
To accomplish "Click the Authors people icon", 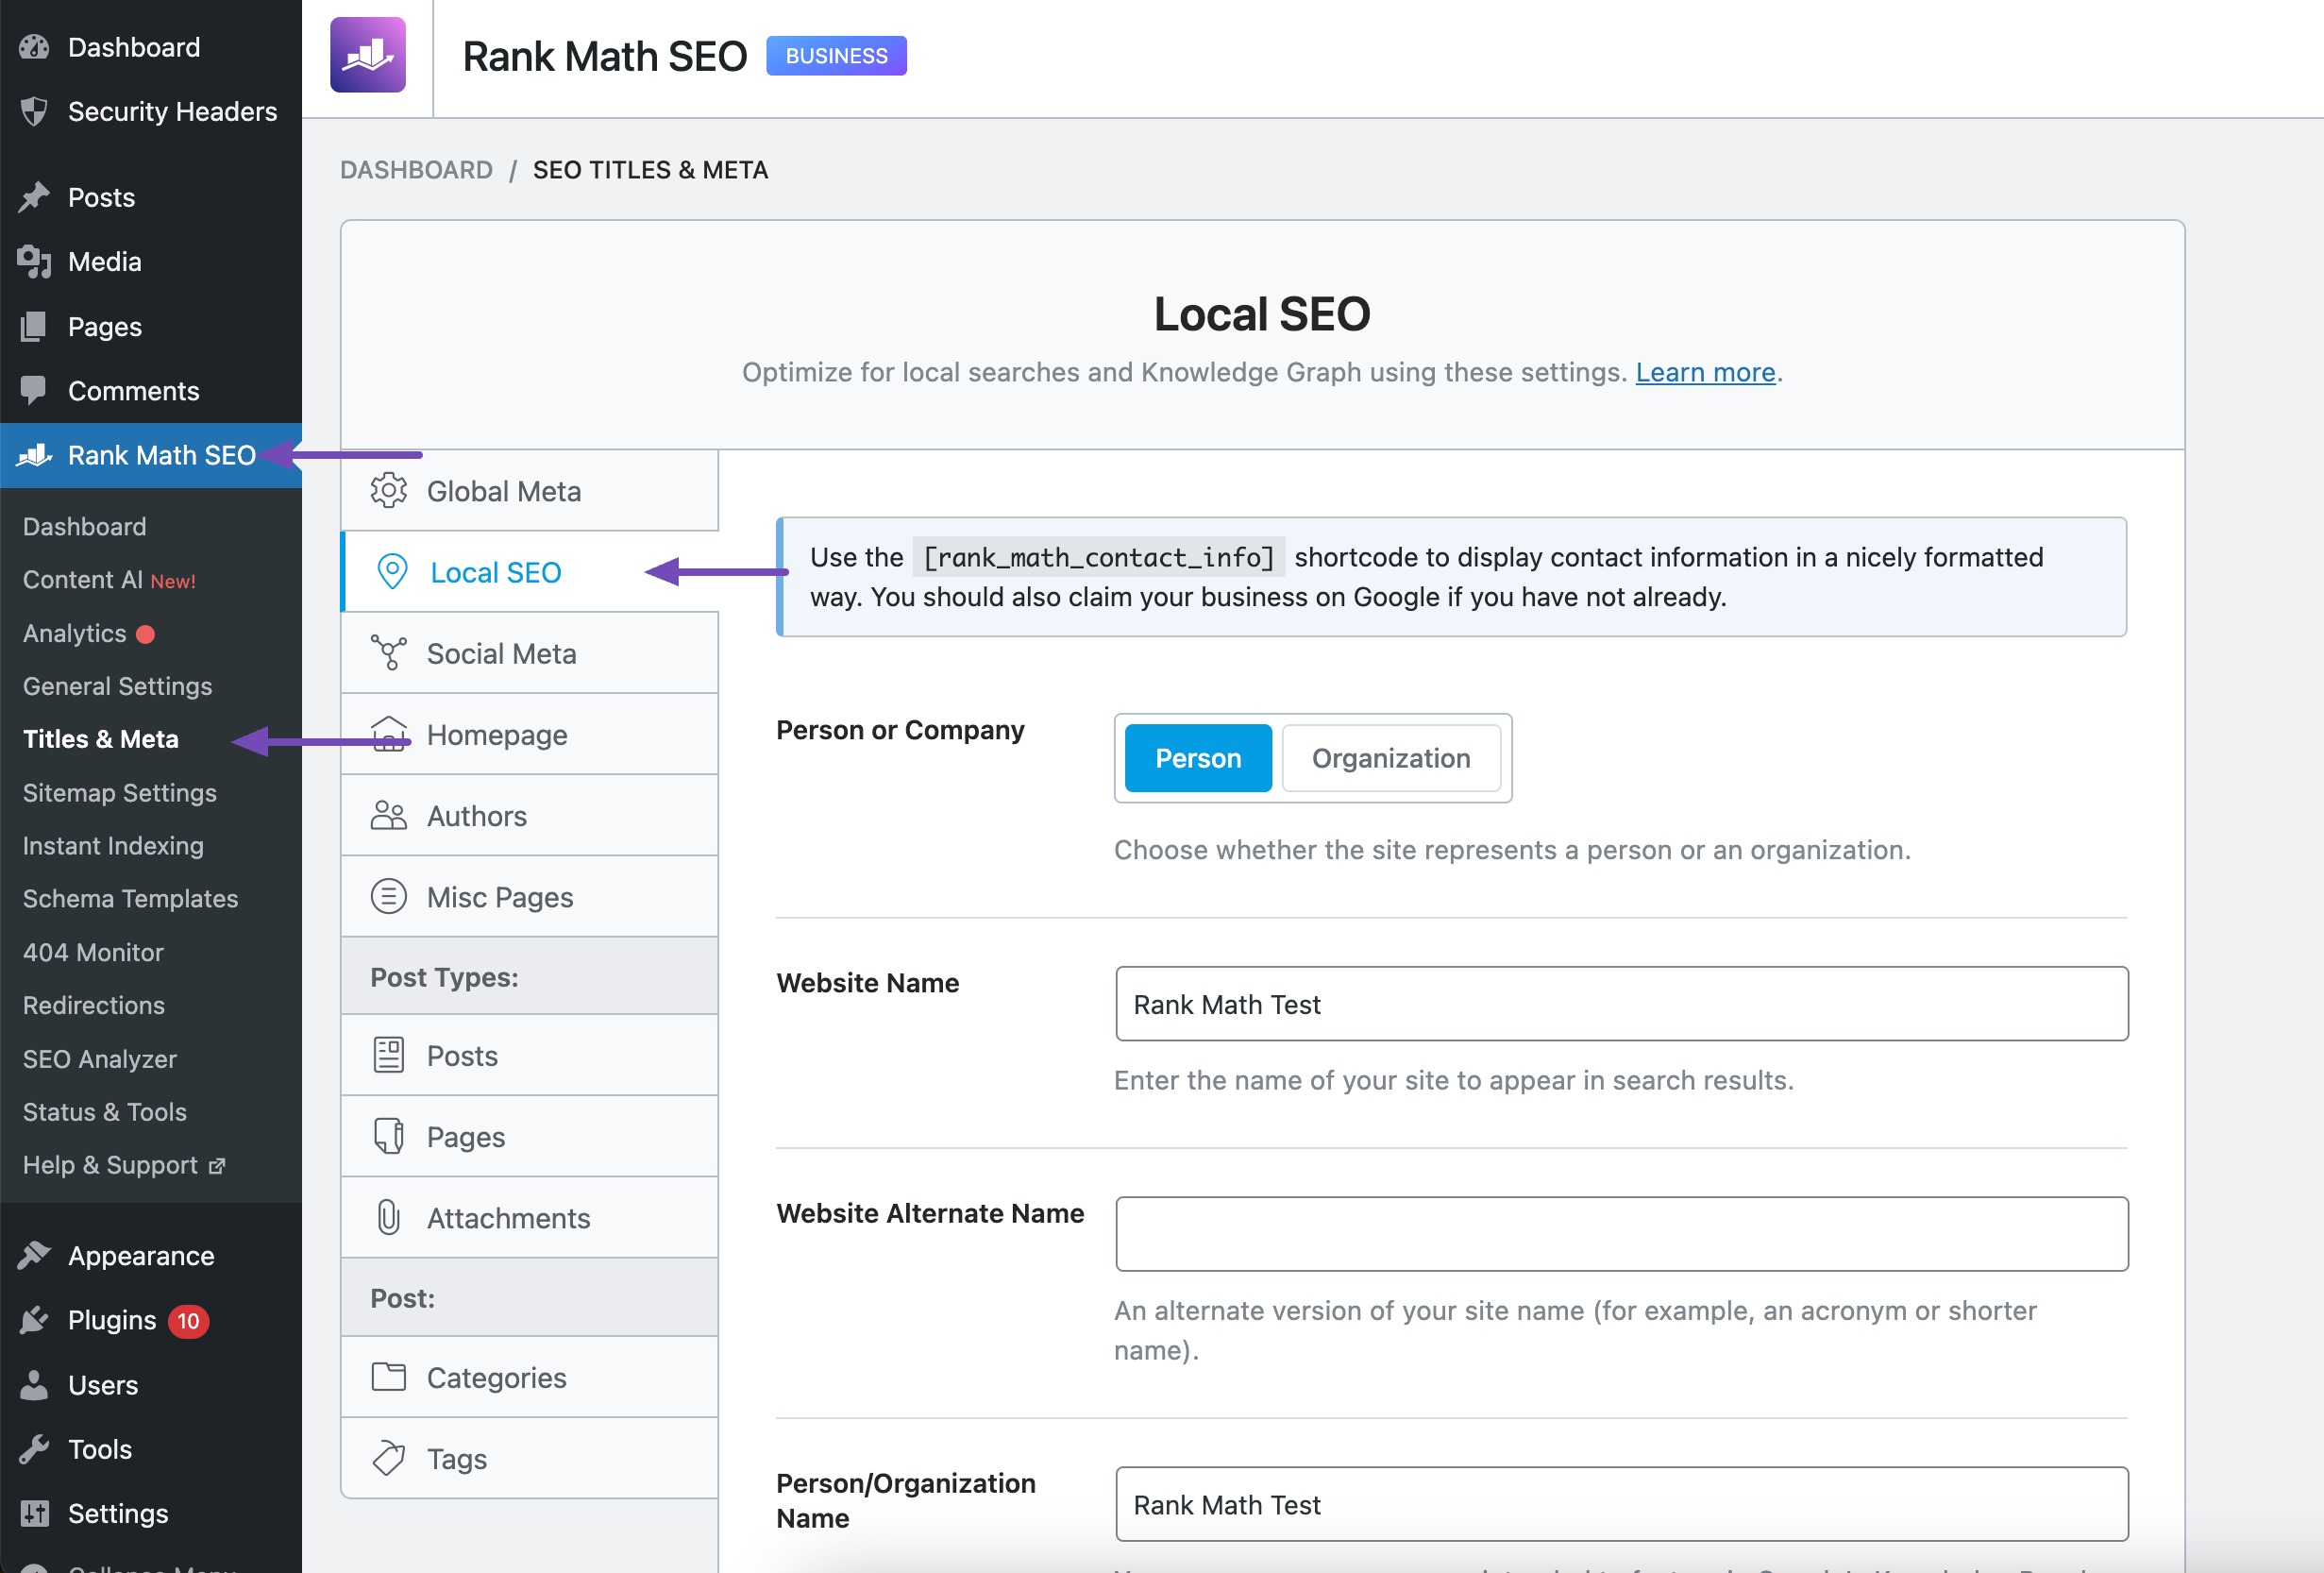I will point(388,816).
